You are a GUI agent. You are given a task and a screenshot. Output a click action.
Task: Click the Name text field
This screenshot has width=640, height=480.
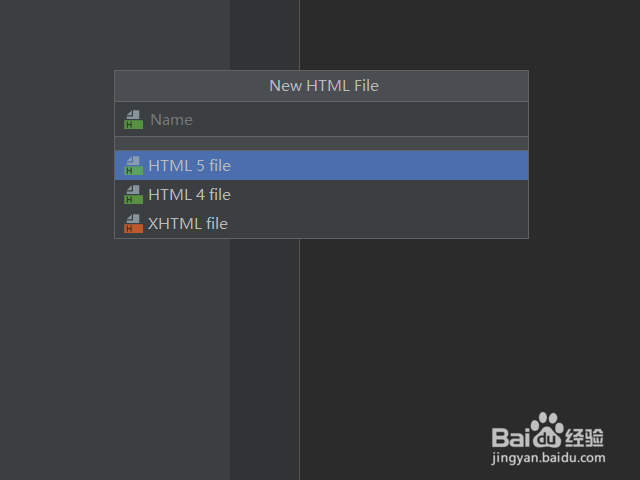pyautogui.click(x=330, y=120)
